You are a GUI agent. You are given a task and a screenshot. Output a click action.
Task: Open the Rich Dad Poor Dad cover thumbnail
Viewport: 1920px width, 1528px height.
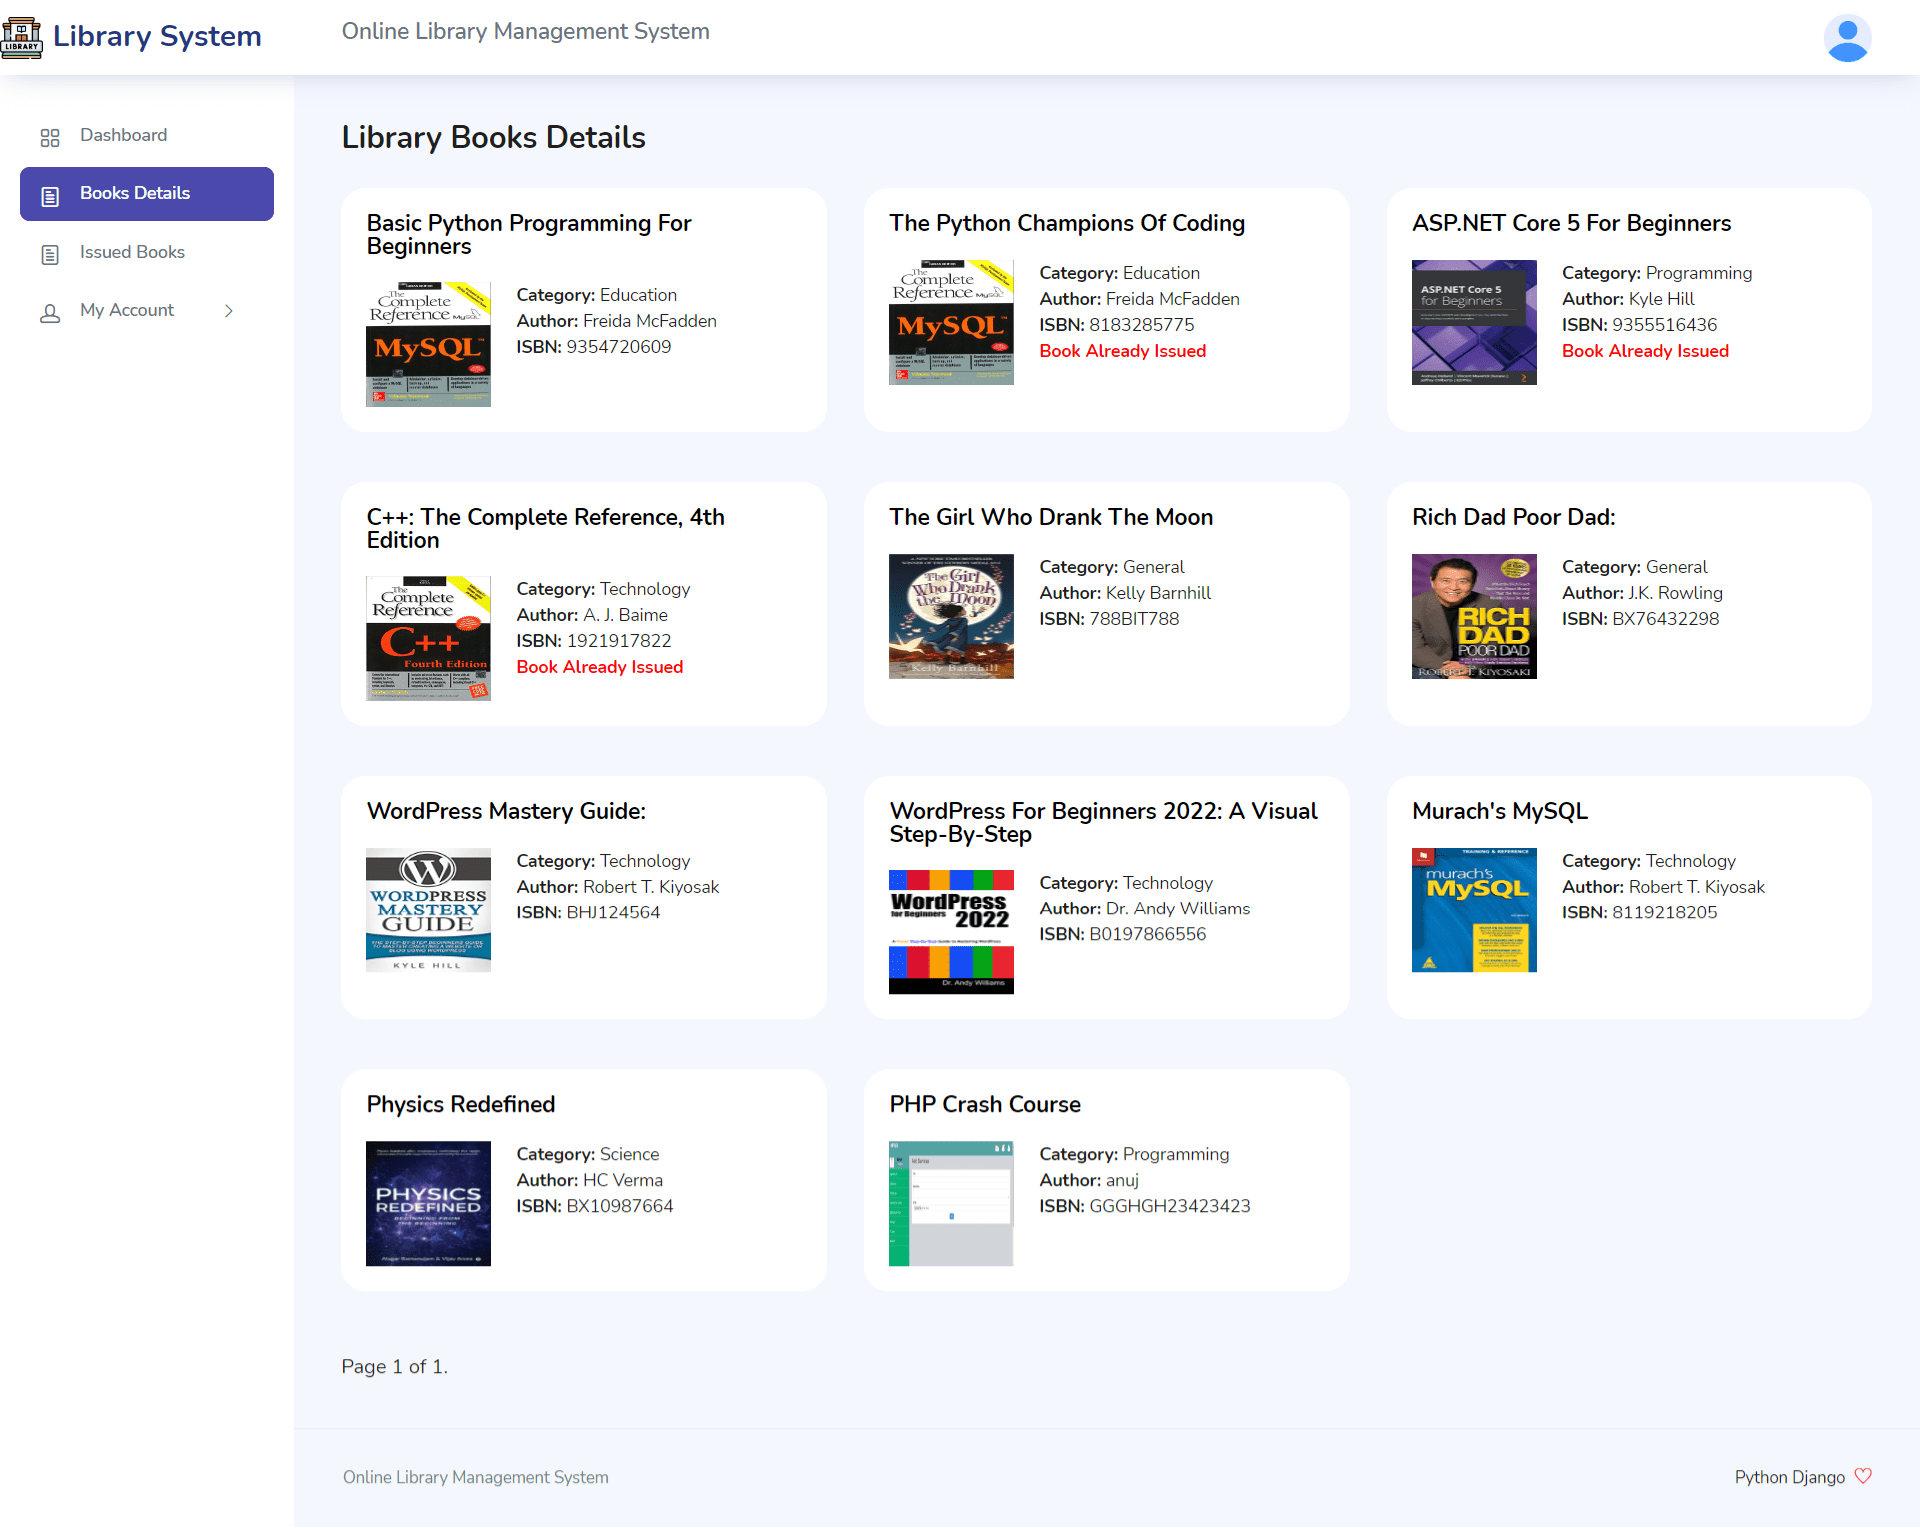(1473, 616)
